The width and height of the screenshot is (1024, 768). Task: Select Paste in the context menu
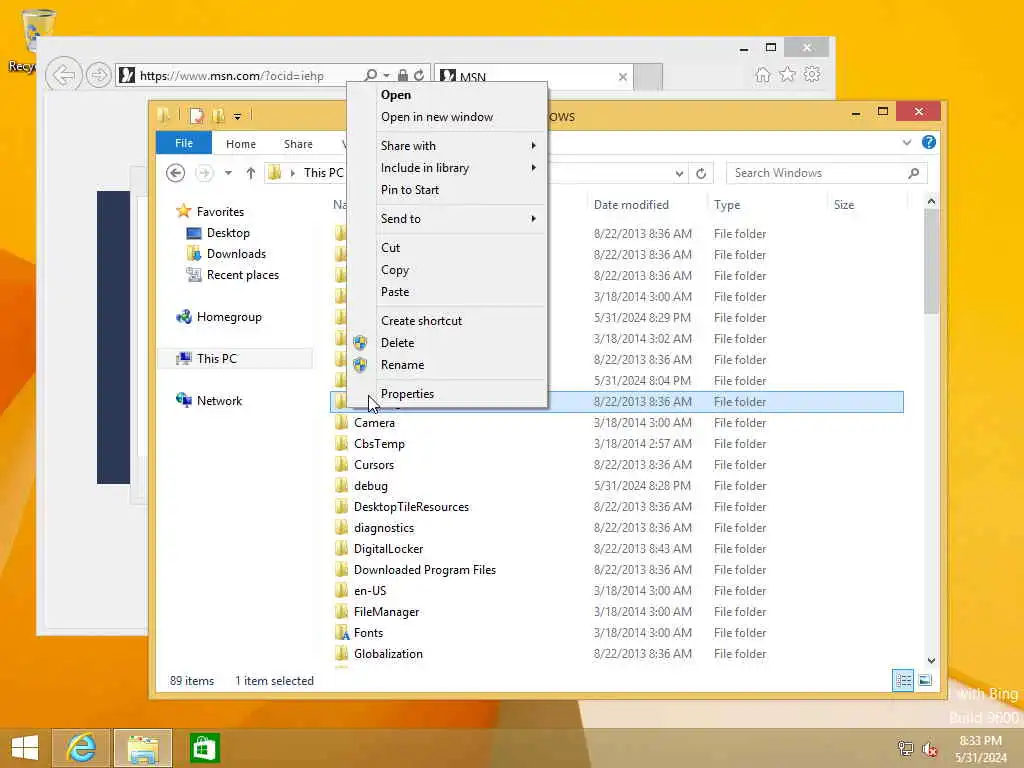447,292
